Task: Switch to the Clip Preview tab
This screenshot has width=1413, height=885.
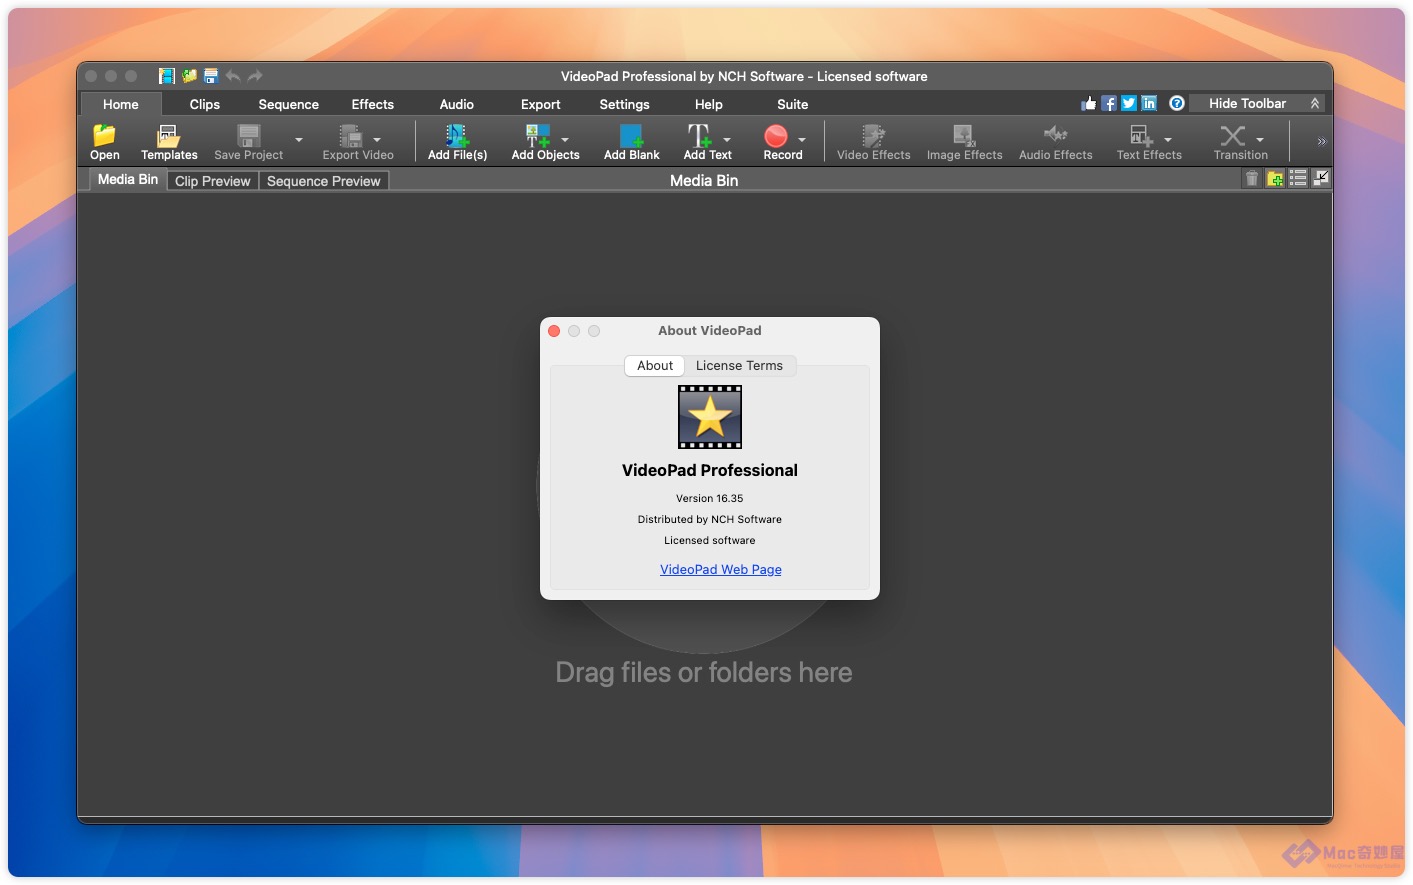Action: [x=213, y=181]
